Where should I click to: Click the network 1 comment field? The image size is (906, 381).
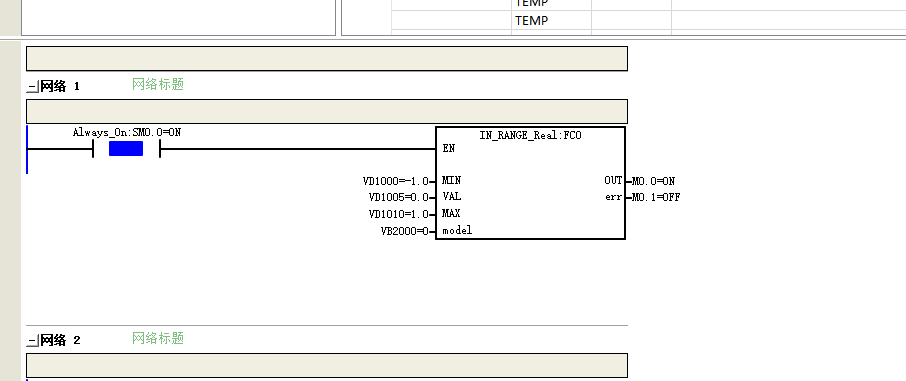[x=327, y=112]
